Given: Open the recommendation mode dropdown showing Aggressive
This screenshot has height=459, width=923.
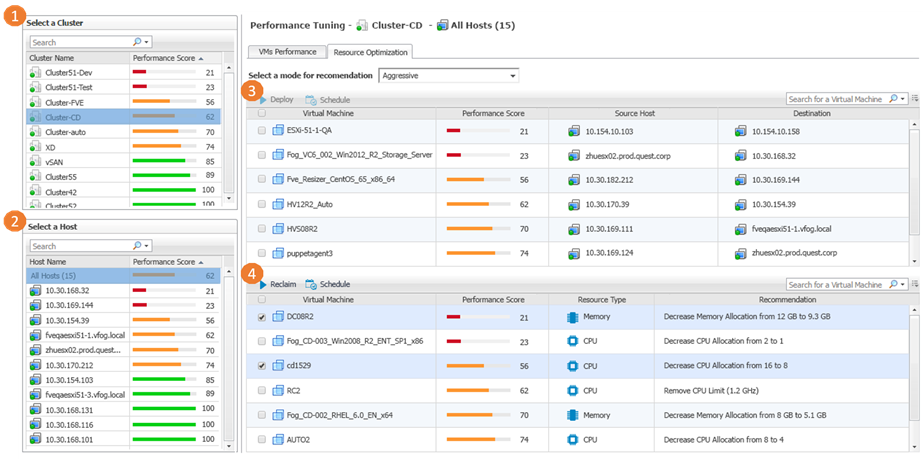Looking at the screenshot, I should (449, 76).
